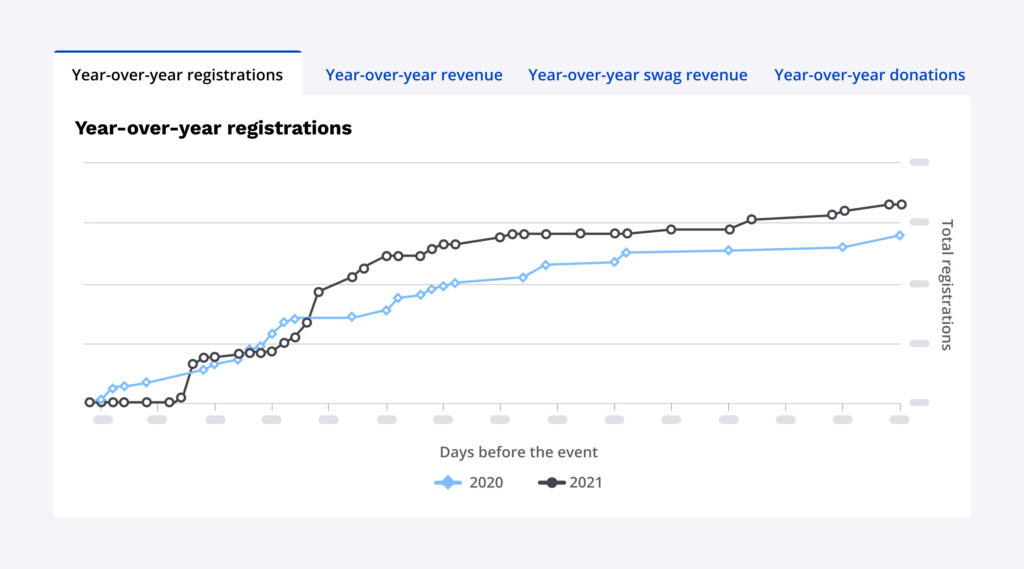Image resolution: width=1024 pixels, height=569 pixels.
Task: Select the Year-over-year registrations tab
Action: click(x=177, y=75)
